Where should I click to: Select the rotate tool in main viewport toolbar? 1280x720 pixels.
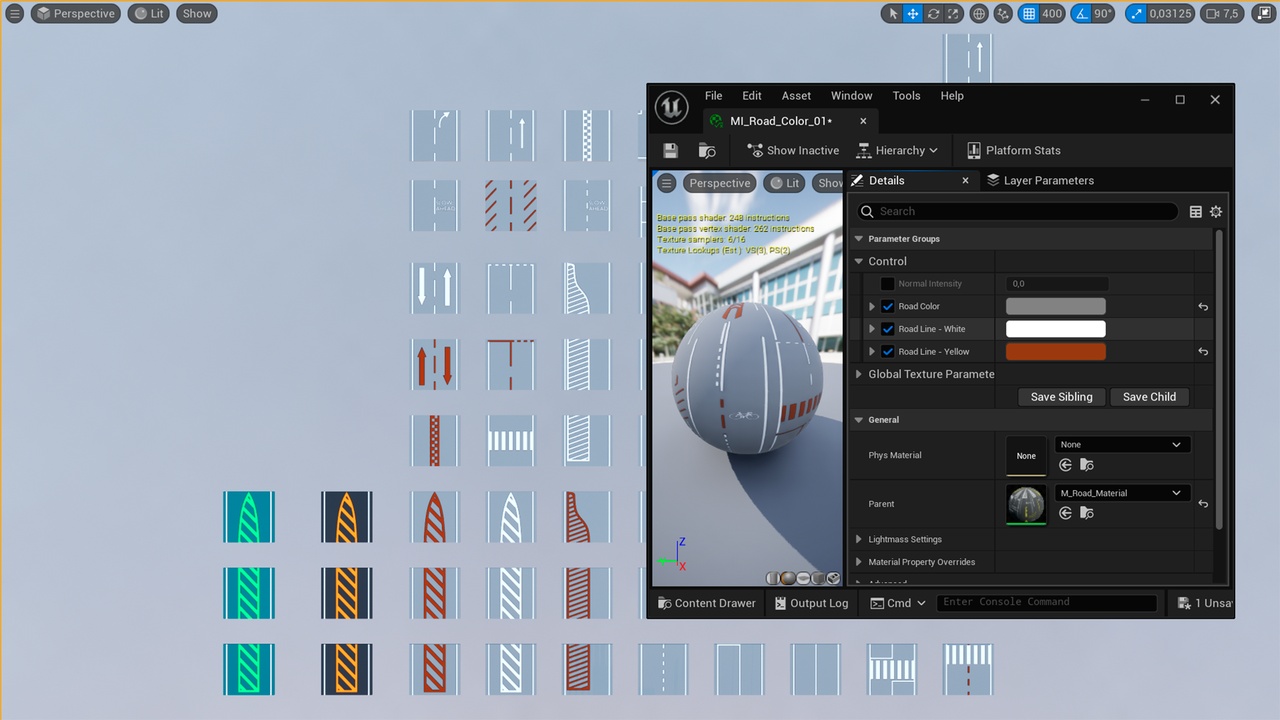[933, 14]
